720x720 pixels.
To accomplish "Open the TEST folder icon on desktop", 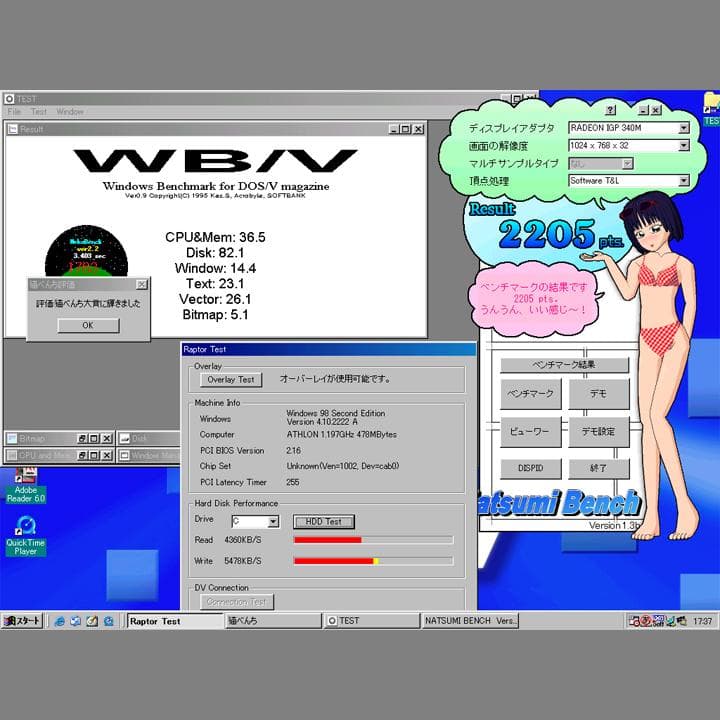I will coord(711,109).
